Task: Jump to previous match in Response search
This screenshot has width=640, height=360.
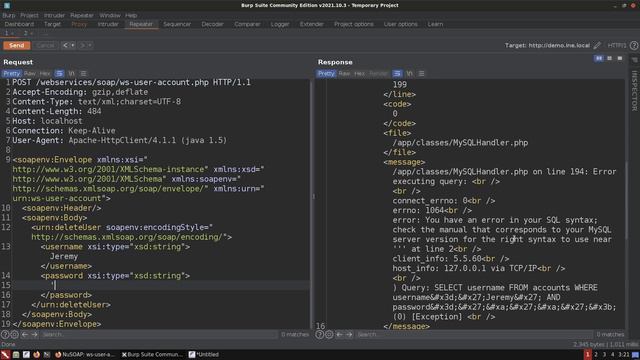Action: click(340, 335)
